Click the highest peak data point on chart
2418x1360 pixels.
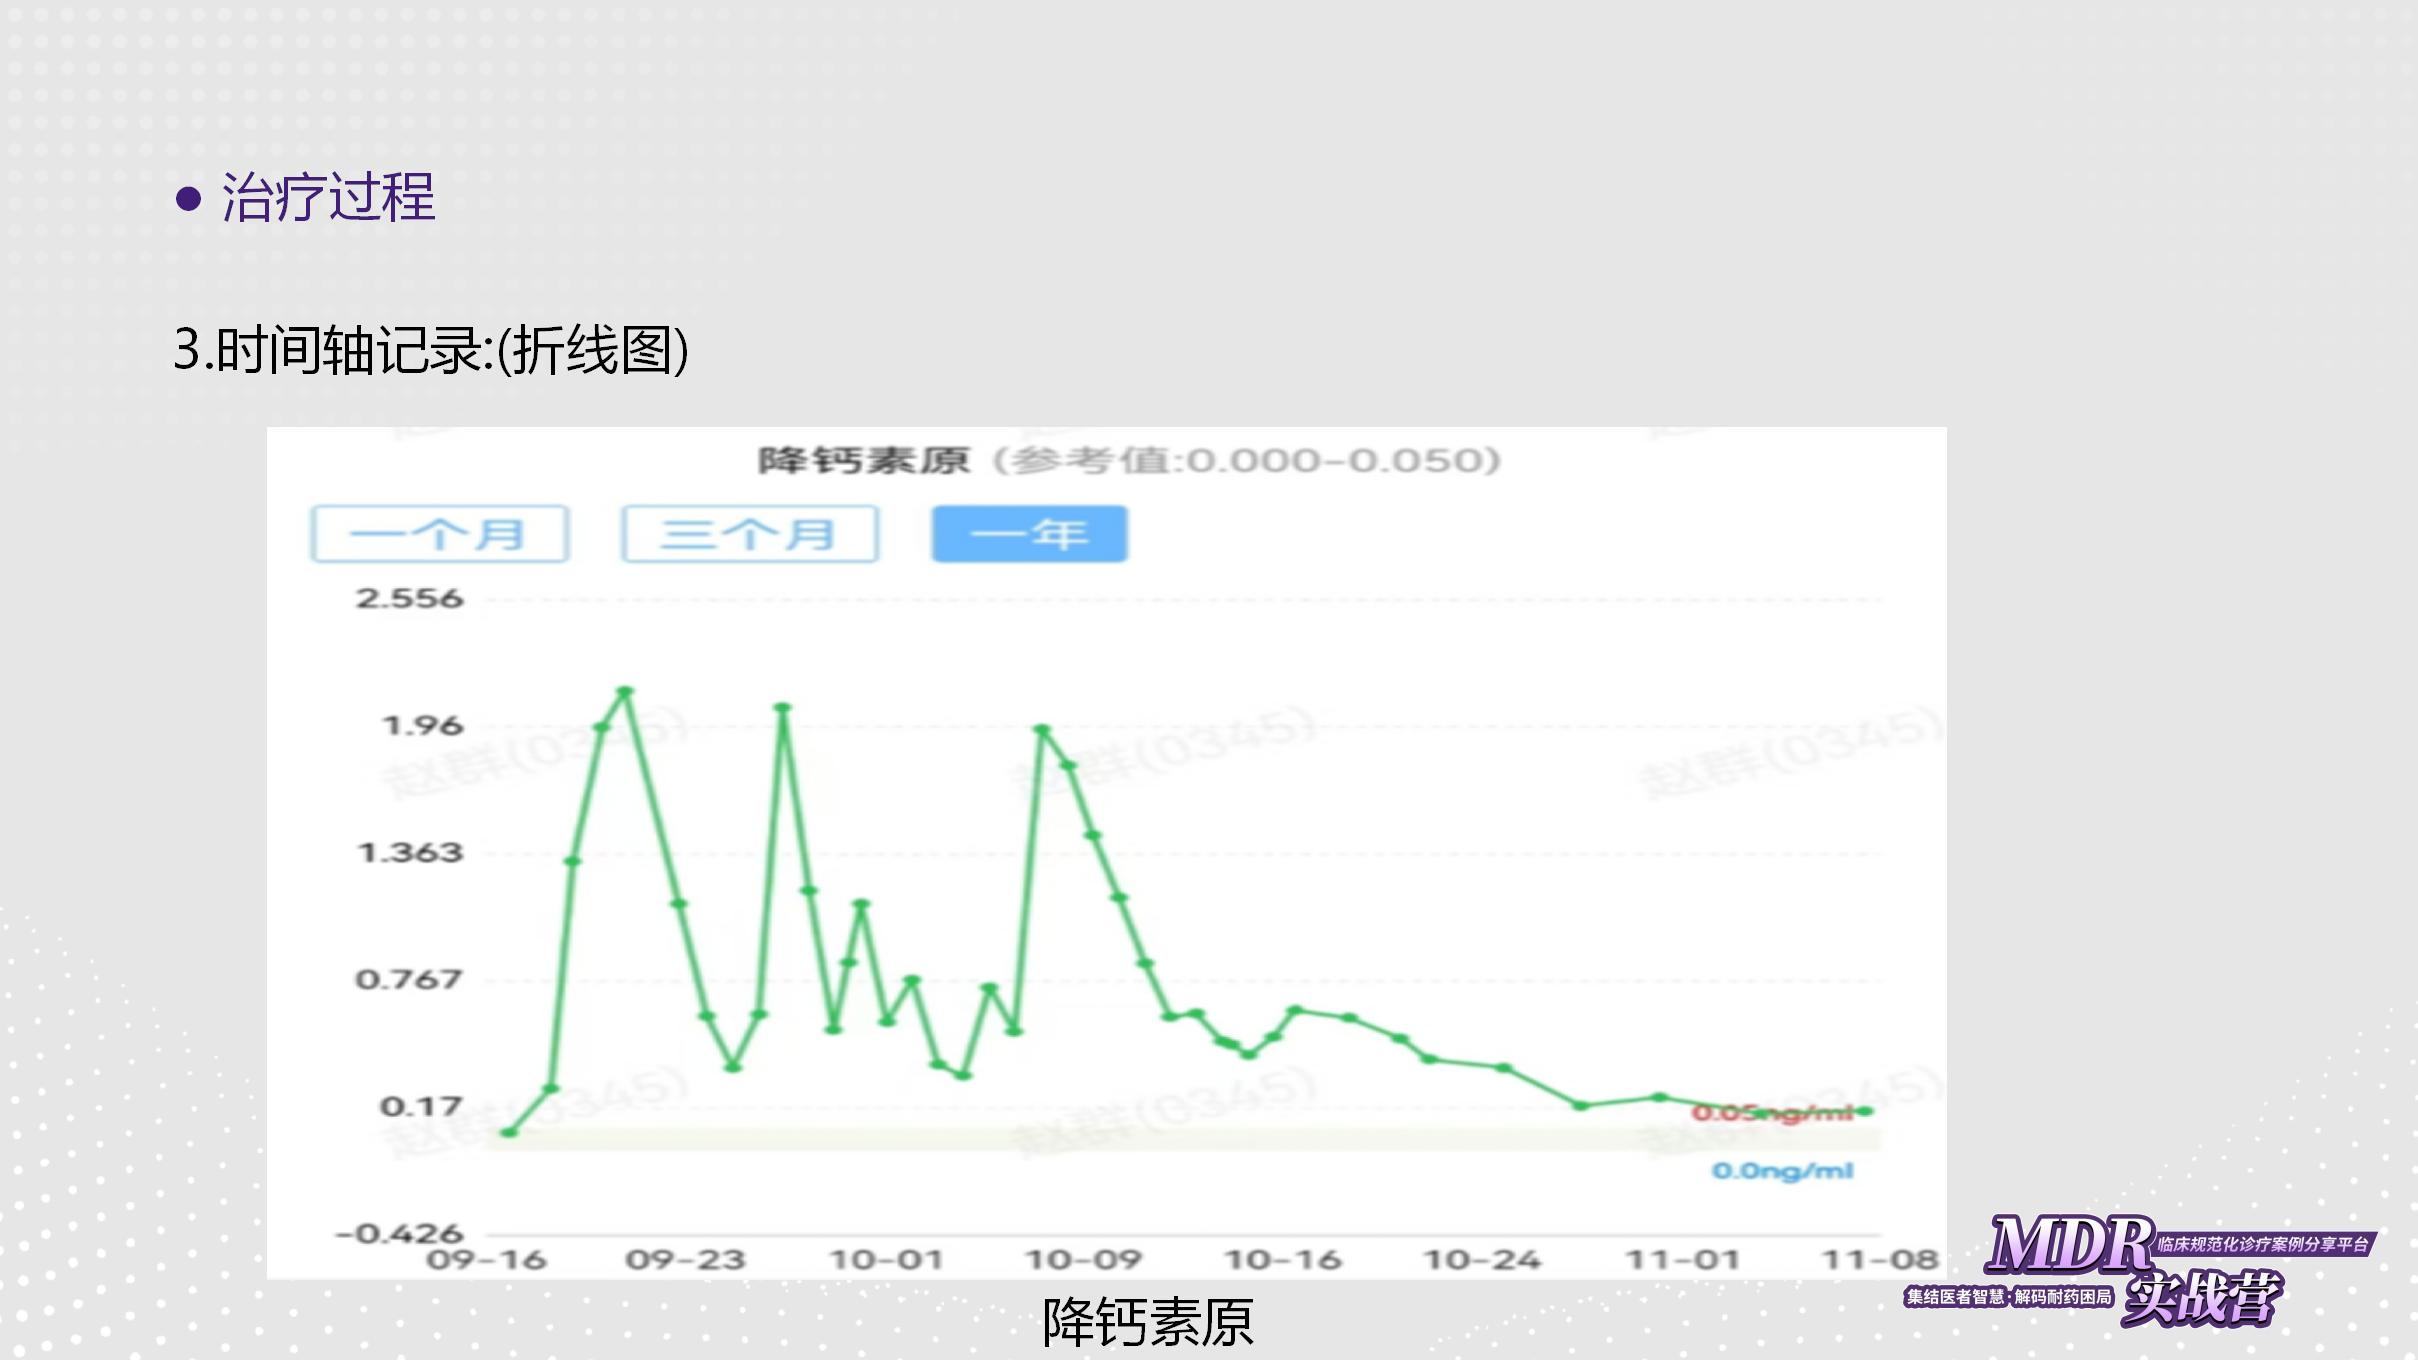point(626,691)
